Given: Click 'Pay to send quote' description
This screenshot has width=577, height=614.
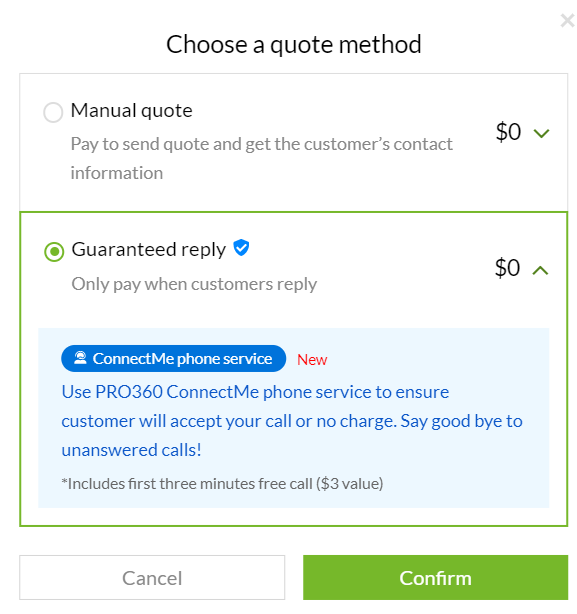Looking at the screenshot, I should coord(261,159).
